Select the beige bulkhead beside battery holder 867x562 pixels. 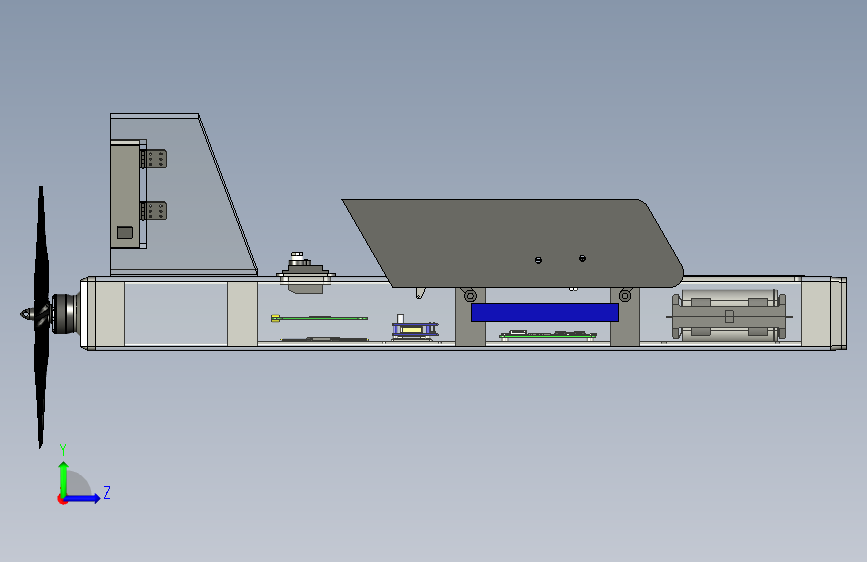click(x=816, y=314)
